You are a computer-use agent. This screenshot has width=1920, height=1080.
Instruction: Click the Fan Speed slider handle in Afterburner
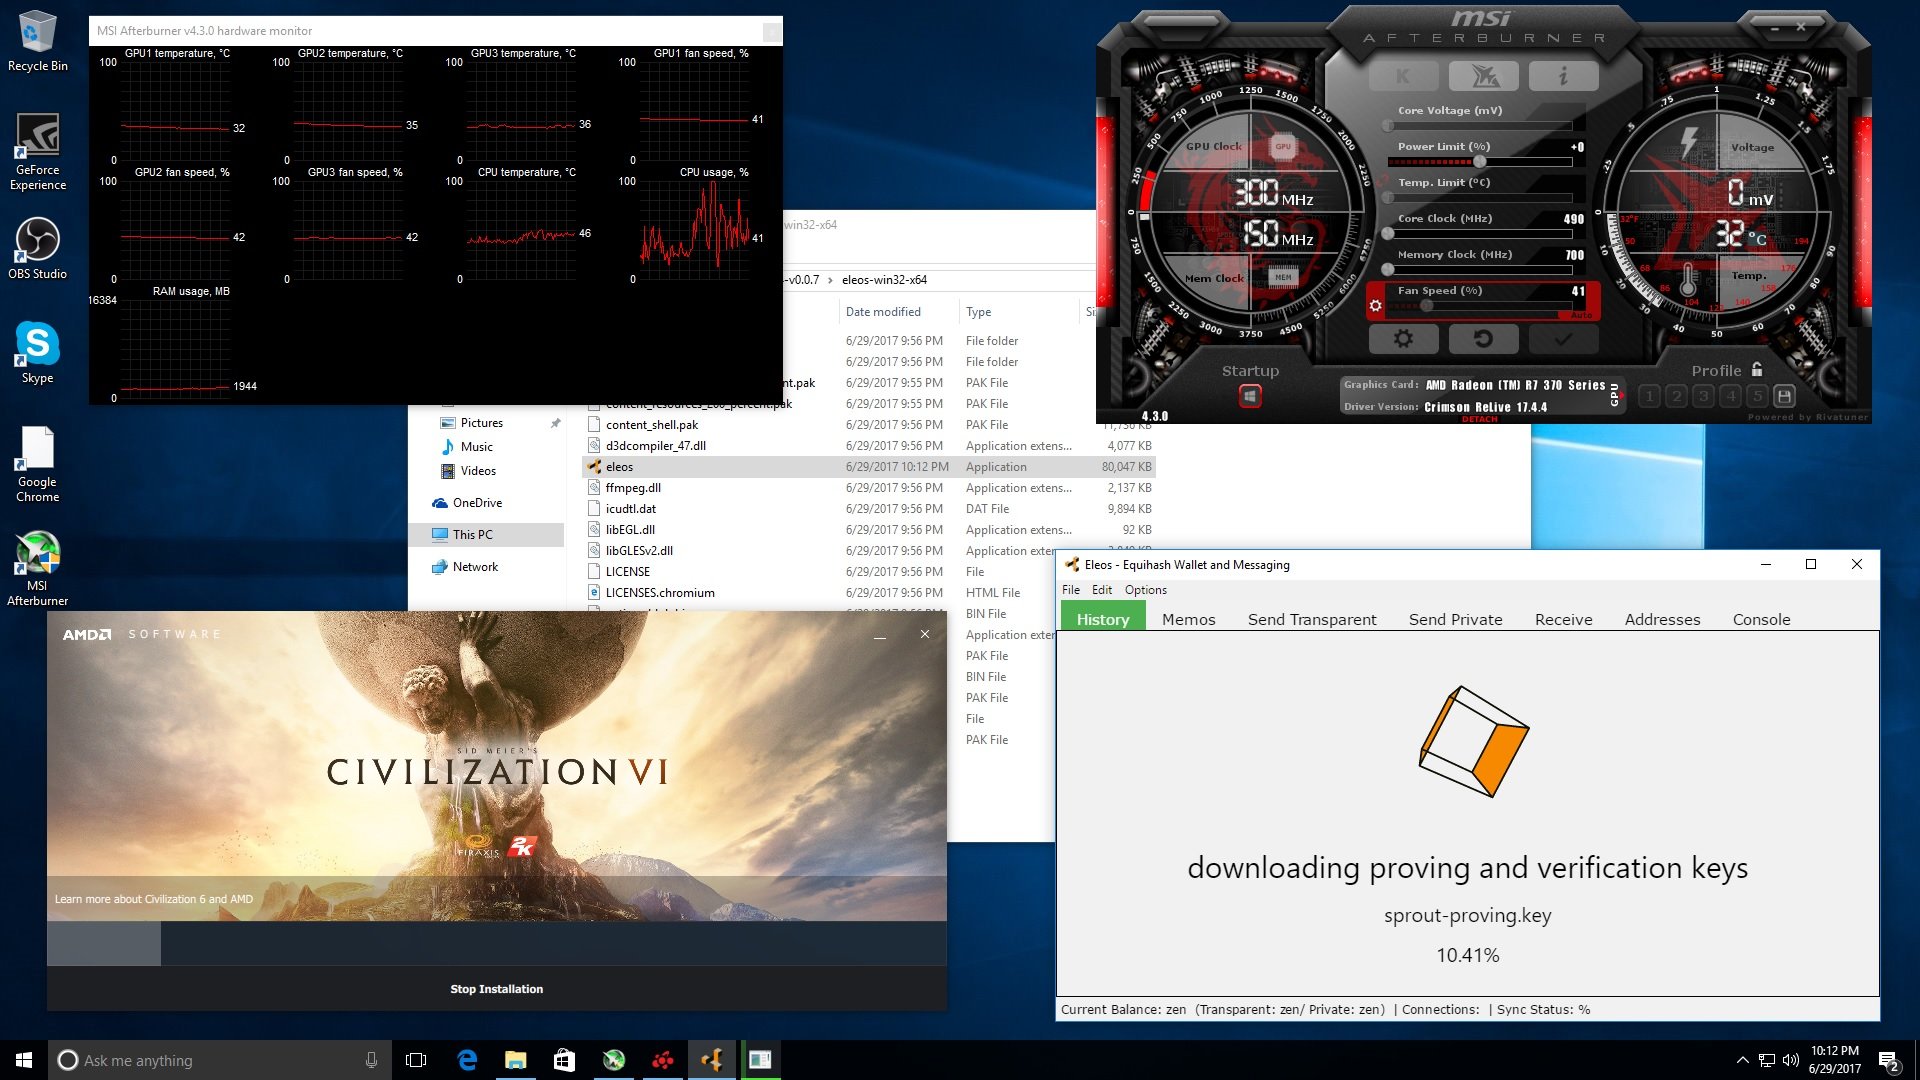click(x=1426, y=306)
